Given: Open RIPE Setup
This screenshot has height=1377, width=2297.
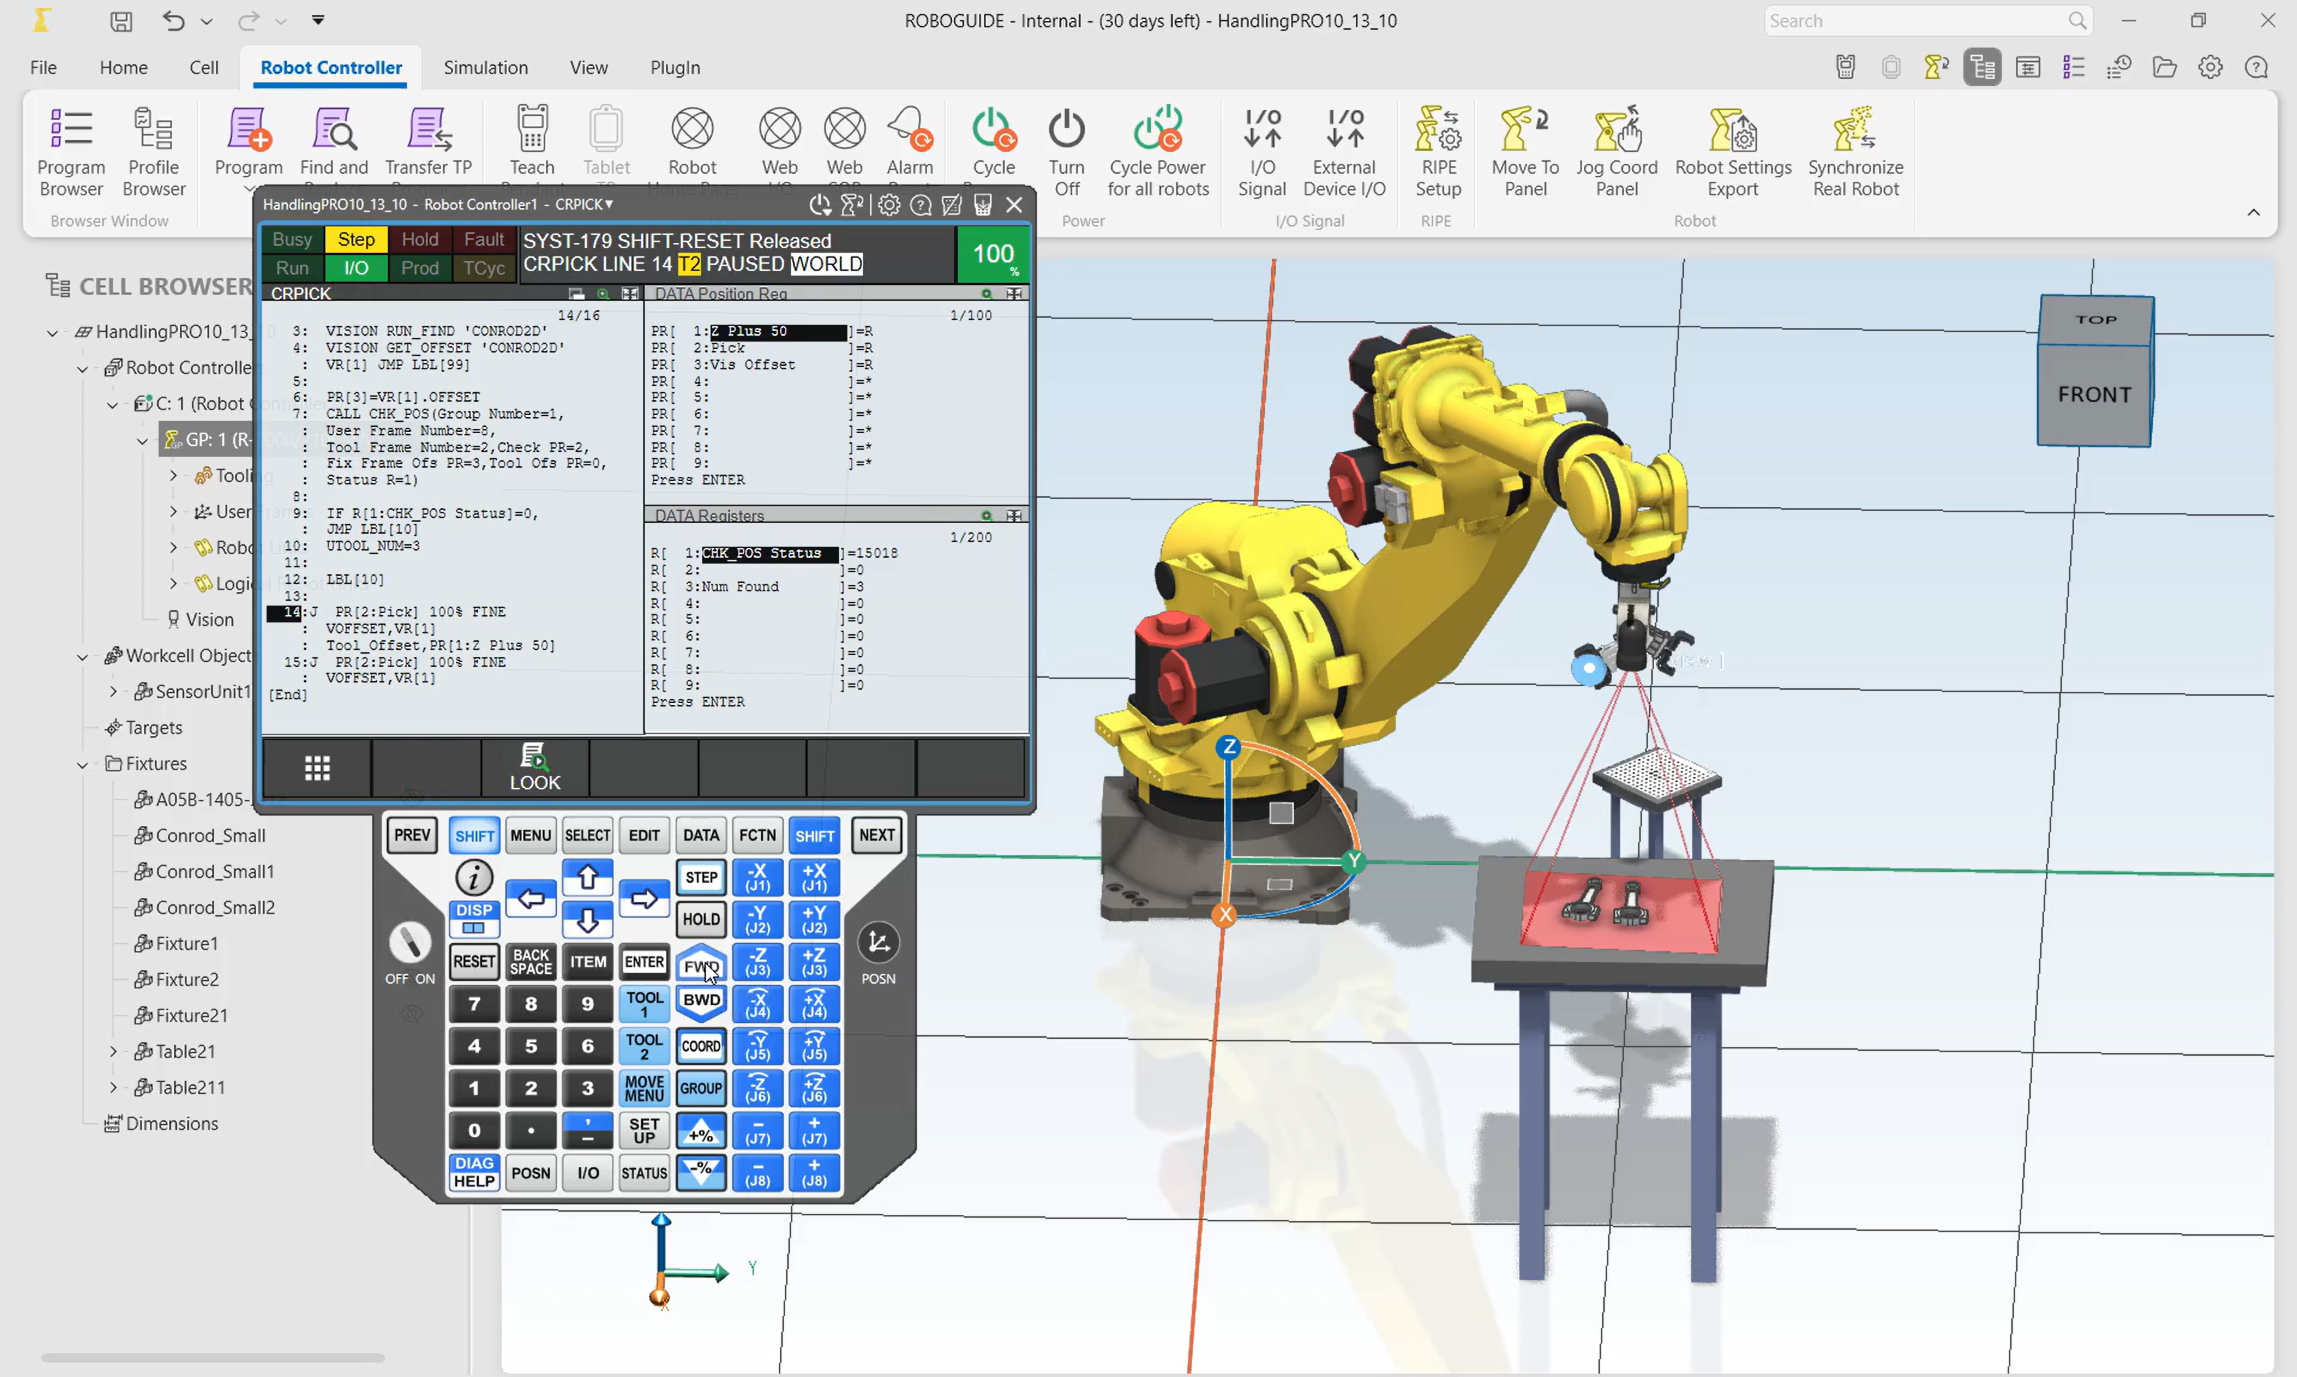Looking at the screenshot, I should (x=1438, y=152).
